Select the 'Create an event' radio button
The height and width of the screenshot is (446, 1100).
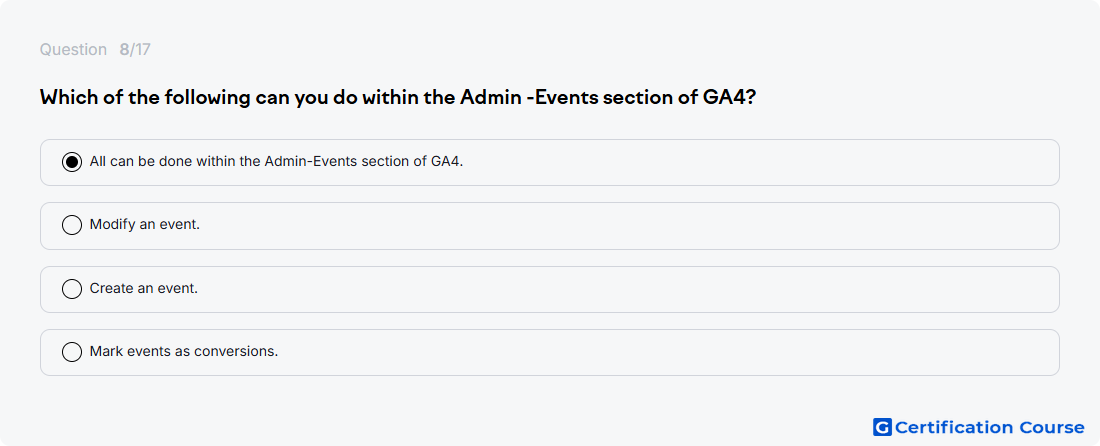72,288
